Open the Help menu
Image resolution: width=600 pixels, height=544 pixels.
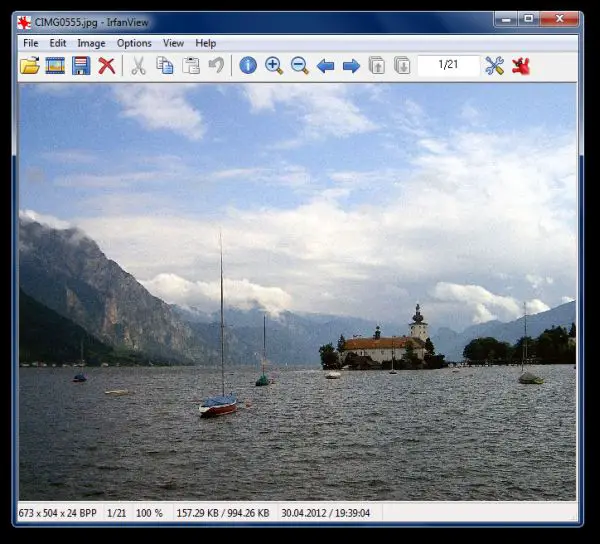tap(206, 43)
